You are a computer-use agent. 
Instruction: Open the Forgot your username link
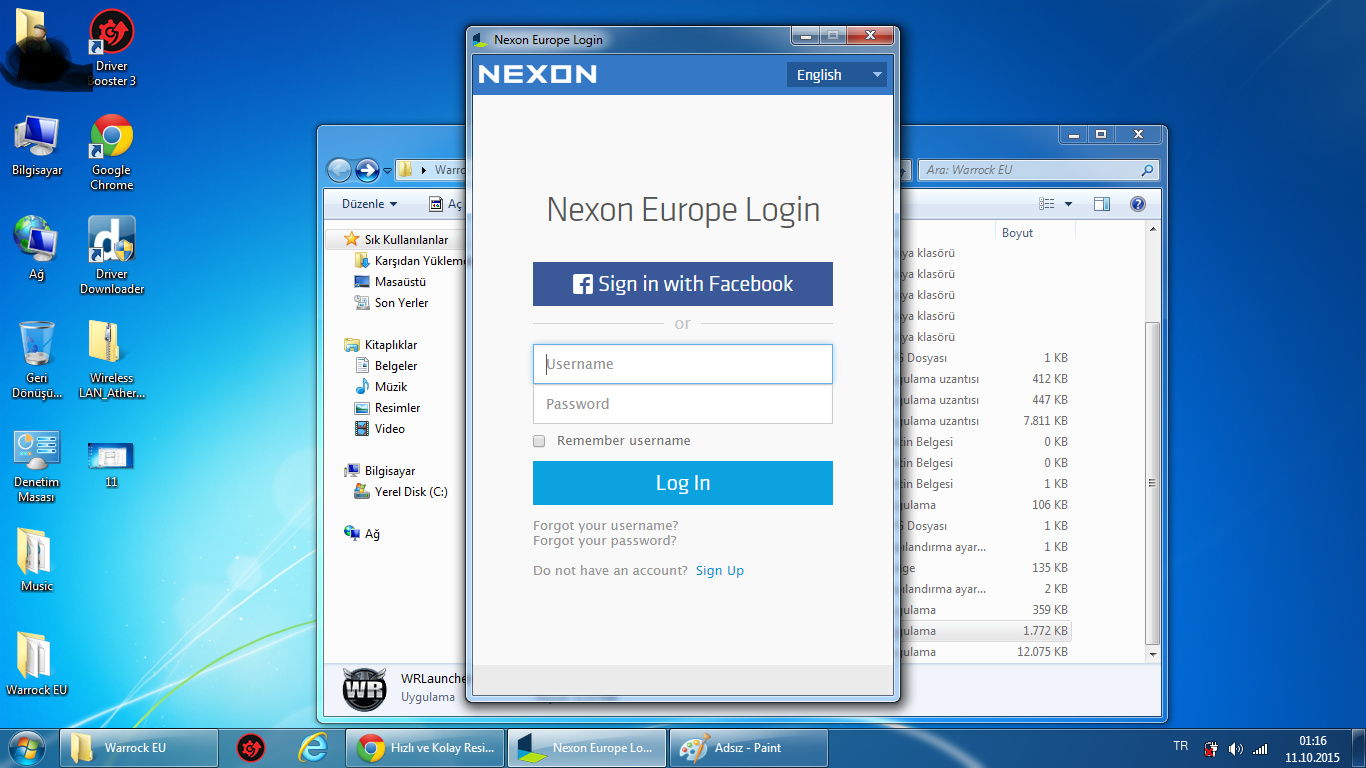coord(606,526)
